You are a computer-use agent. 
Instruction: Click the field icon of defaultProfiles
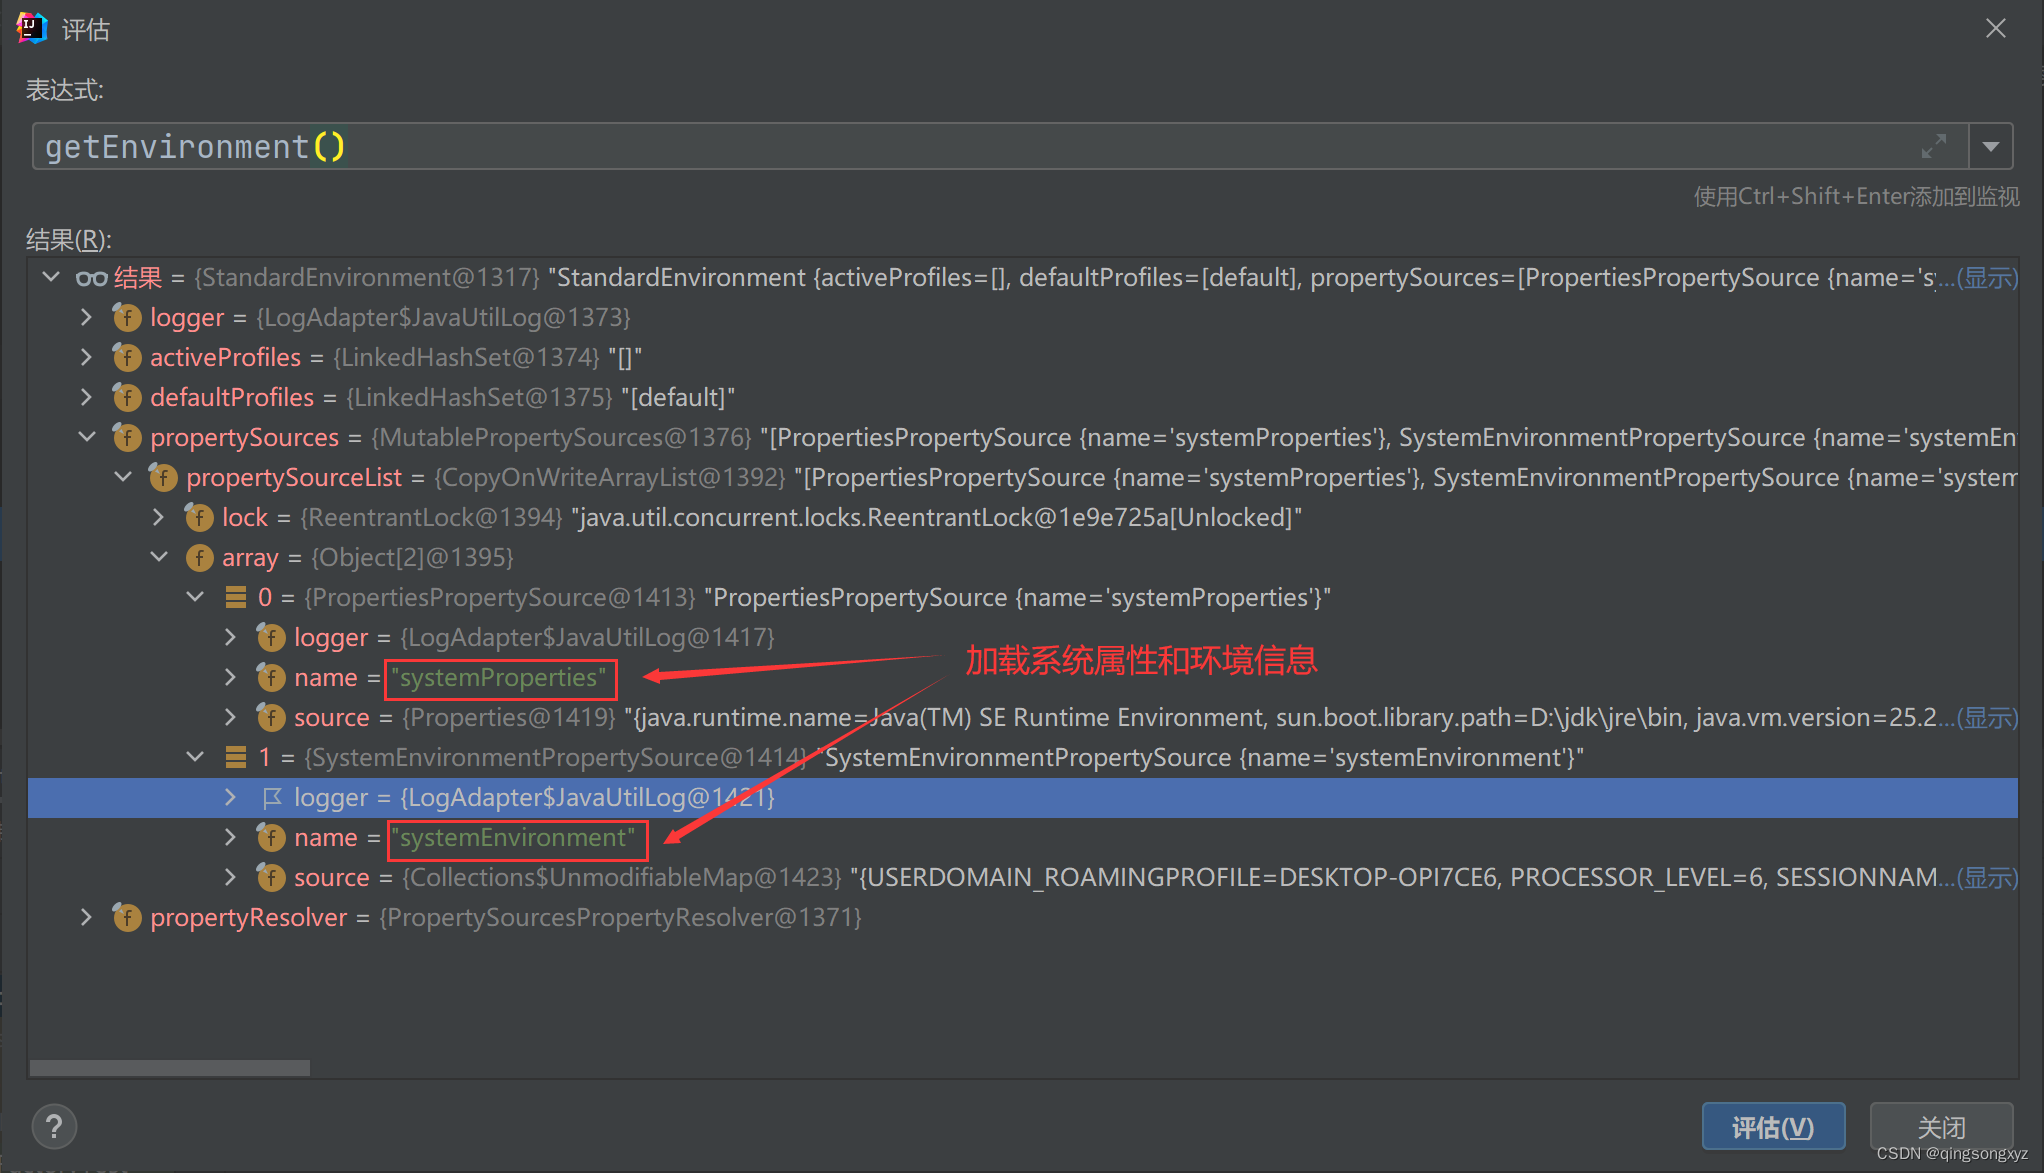pyautogui.click(x=126, y=397)
